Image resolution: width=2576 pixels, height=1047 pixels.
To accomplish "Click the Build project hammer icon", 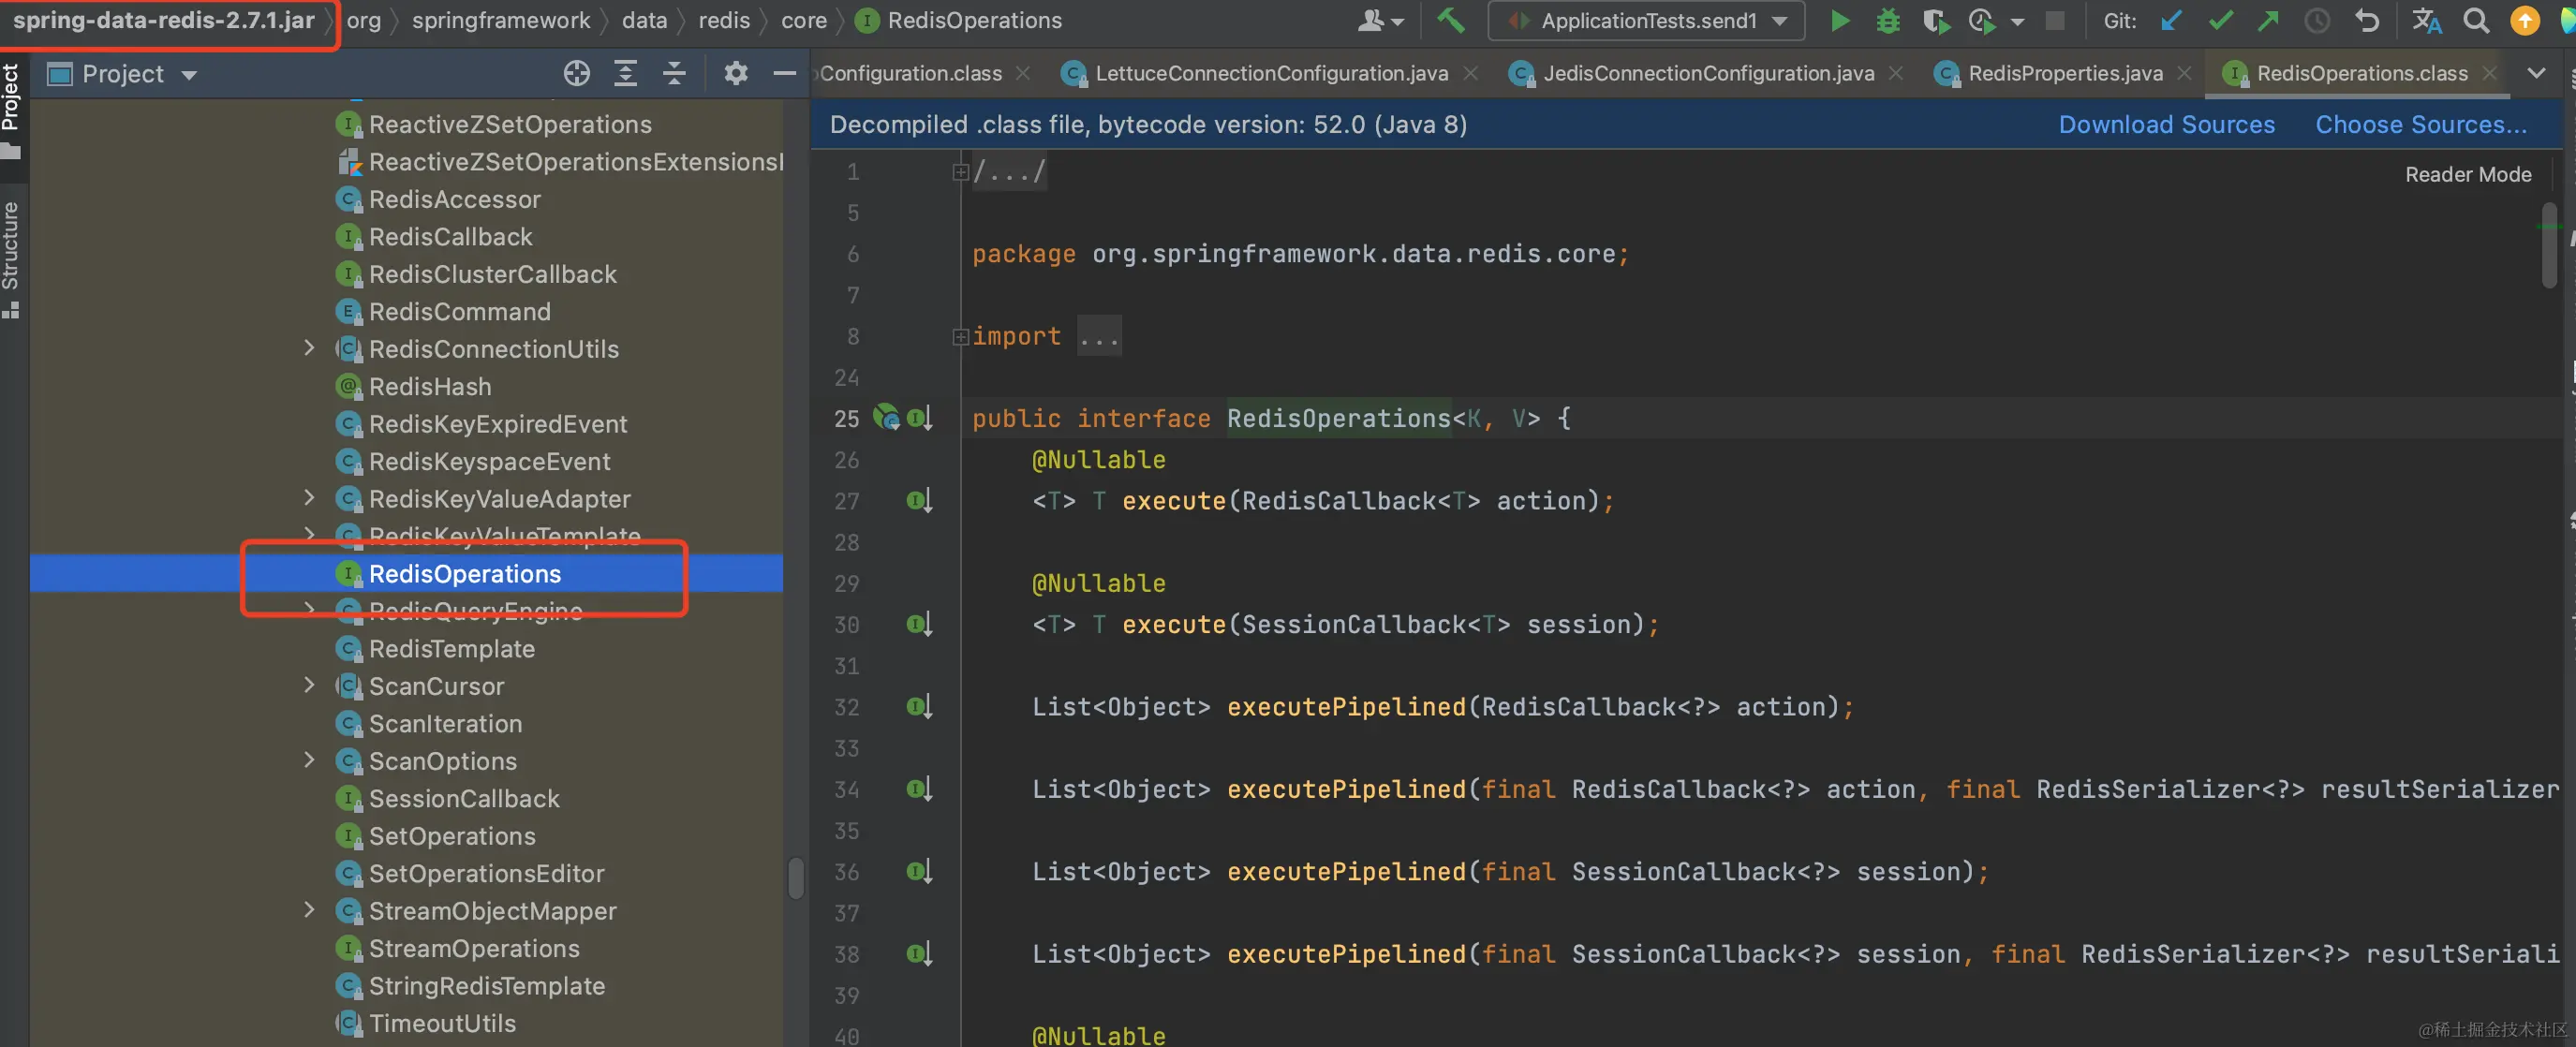I will pos(1450,20).
